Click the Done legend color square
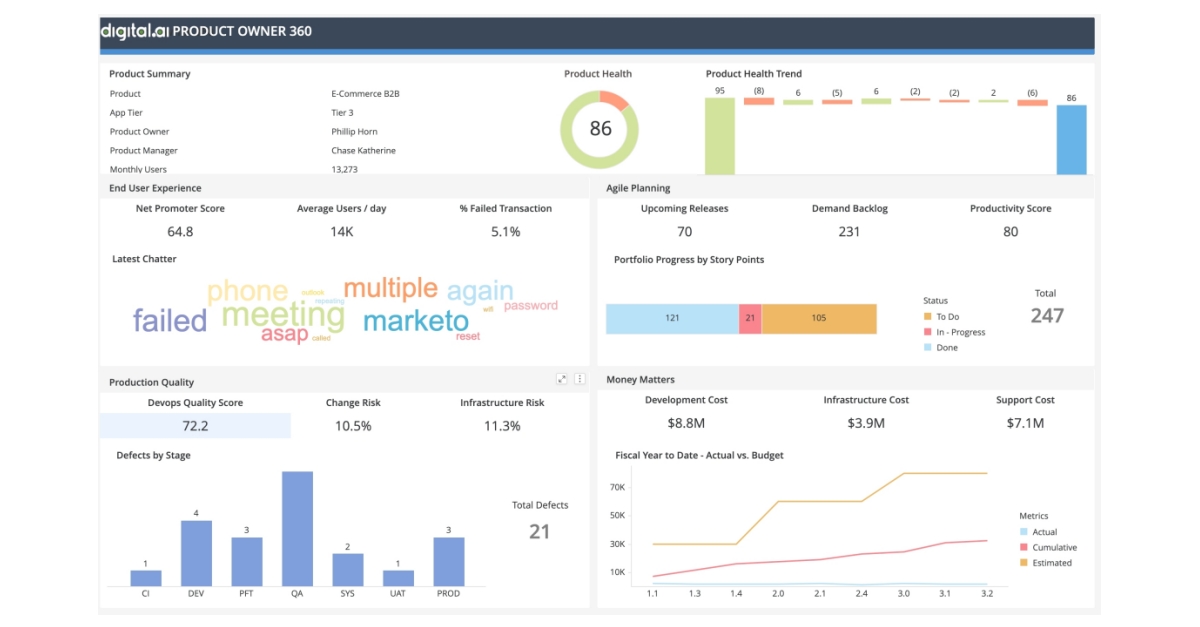 tap(930, 347)
